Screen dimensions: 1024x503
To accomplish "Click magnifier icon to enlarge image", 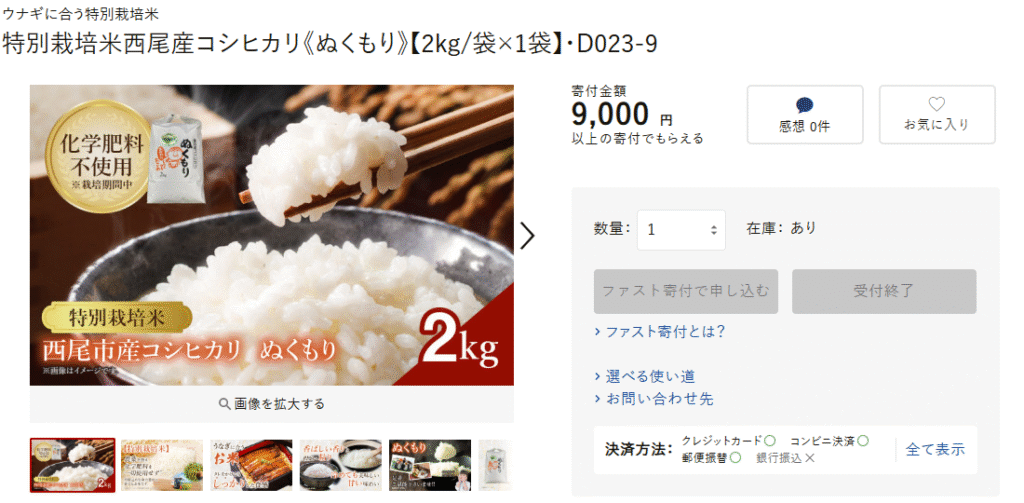I will 224,404.
